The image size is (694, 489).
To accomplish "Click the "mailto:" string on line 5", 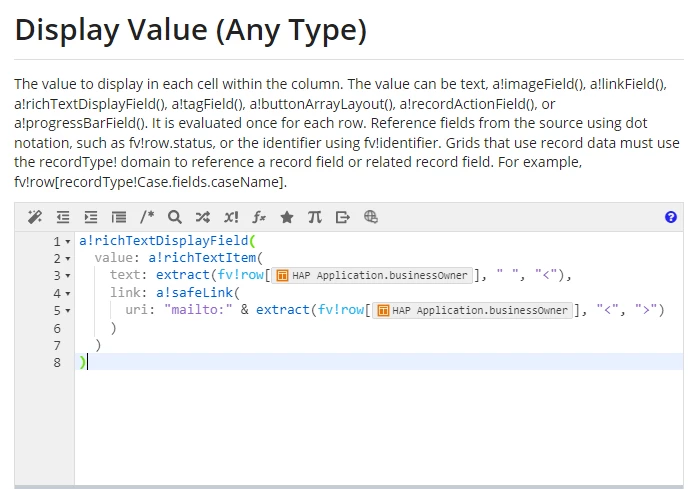I will pyautogui.click(x=198, y=310).
